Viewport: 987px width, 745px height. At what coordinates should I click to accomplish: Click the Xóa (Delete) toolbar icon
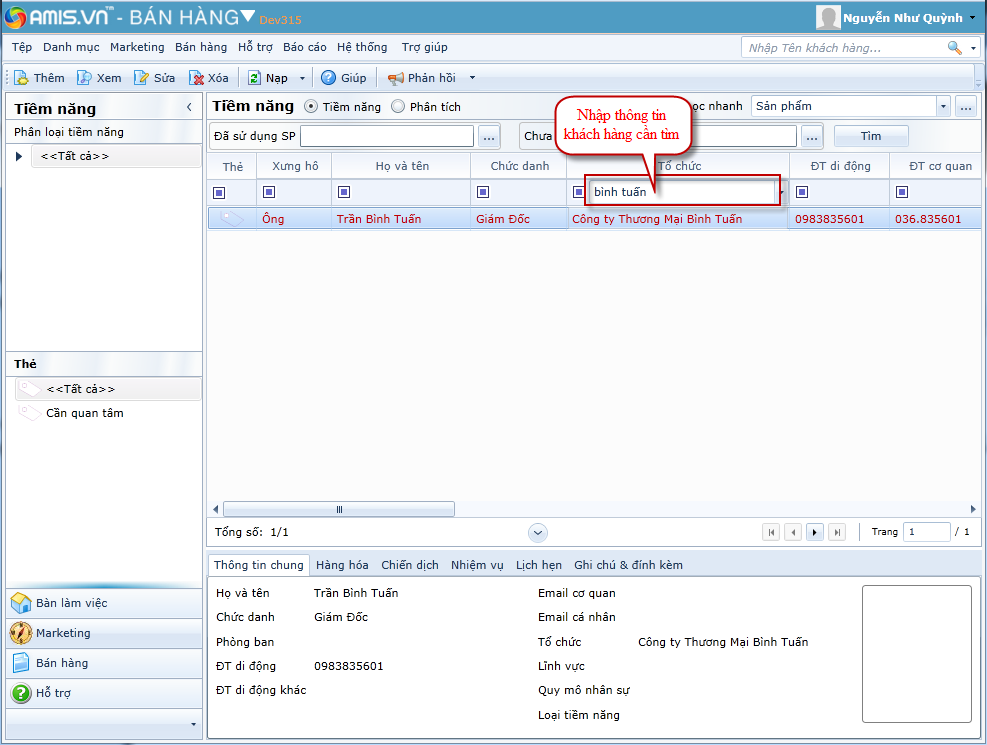click(197, 78)
